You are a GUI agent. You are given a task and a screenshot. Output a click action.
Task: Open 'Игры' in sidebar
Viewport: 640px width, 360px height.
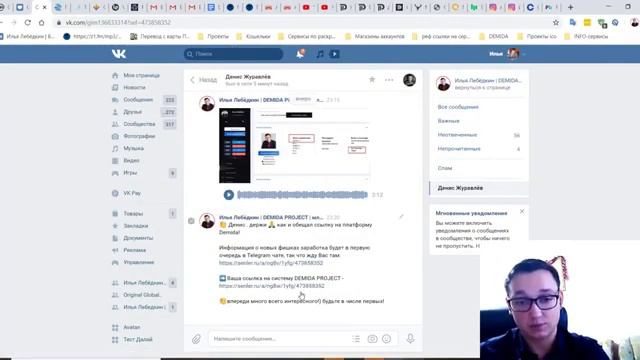point(130,173)
